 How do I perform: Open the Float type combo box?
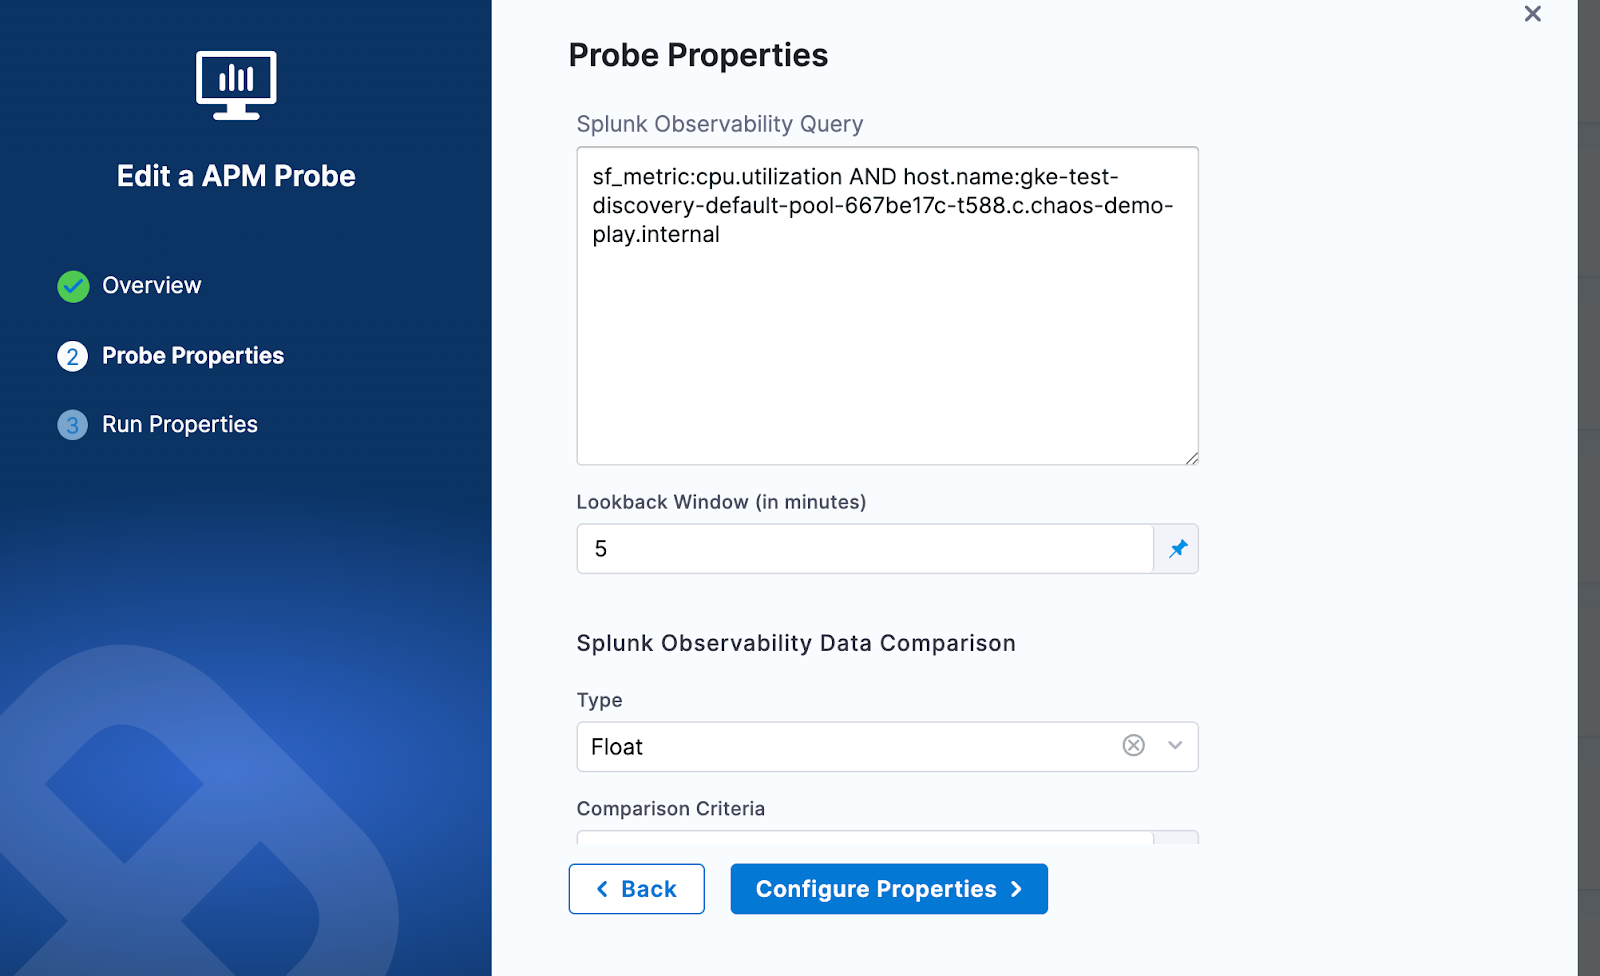[850, 747]
